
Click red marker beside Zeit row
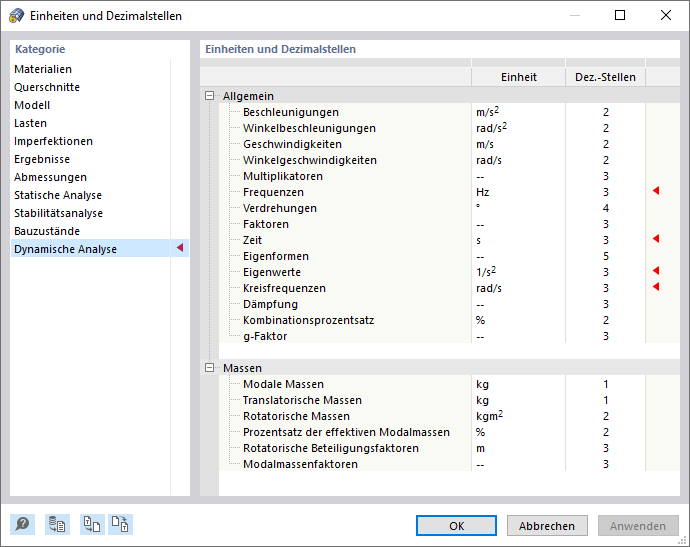tap(656, 239)
